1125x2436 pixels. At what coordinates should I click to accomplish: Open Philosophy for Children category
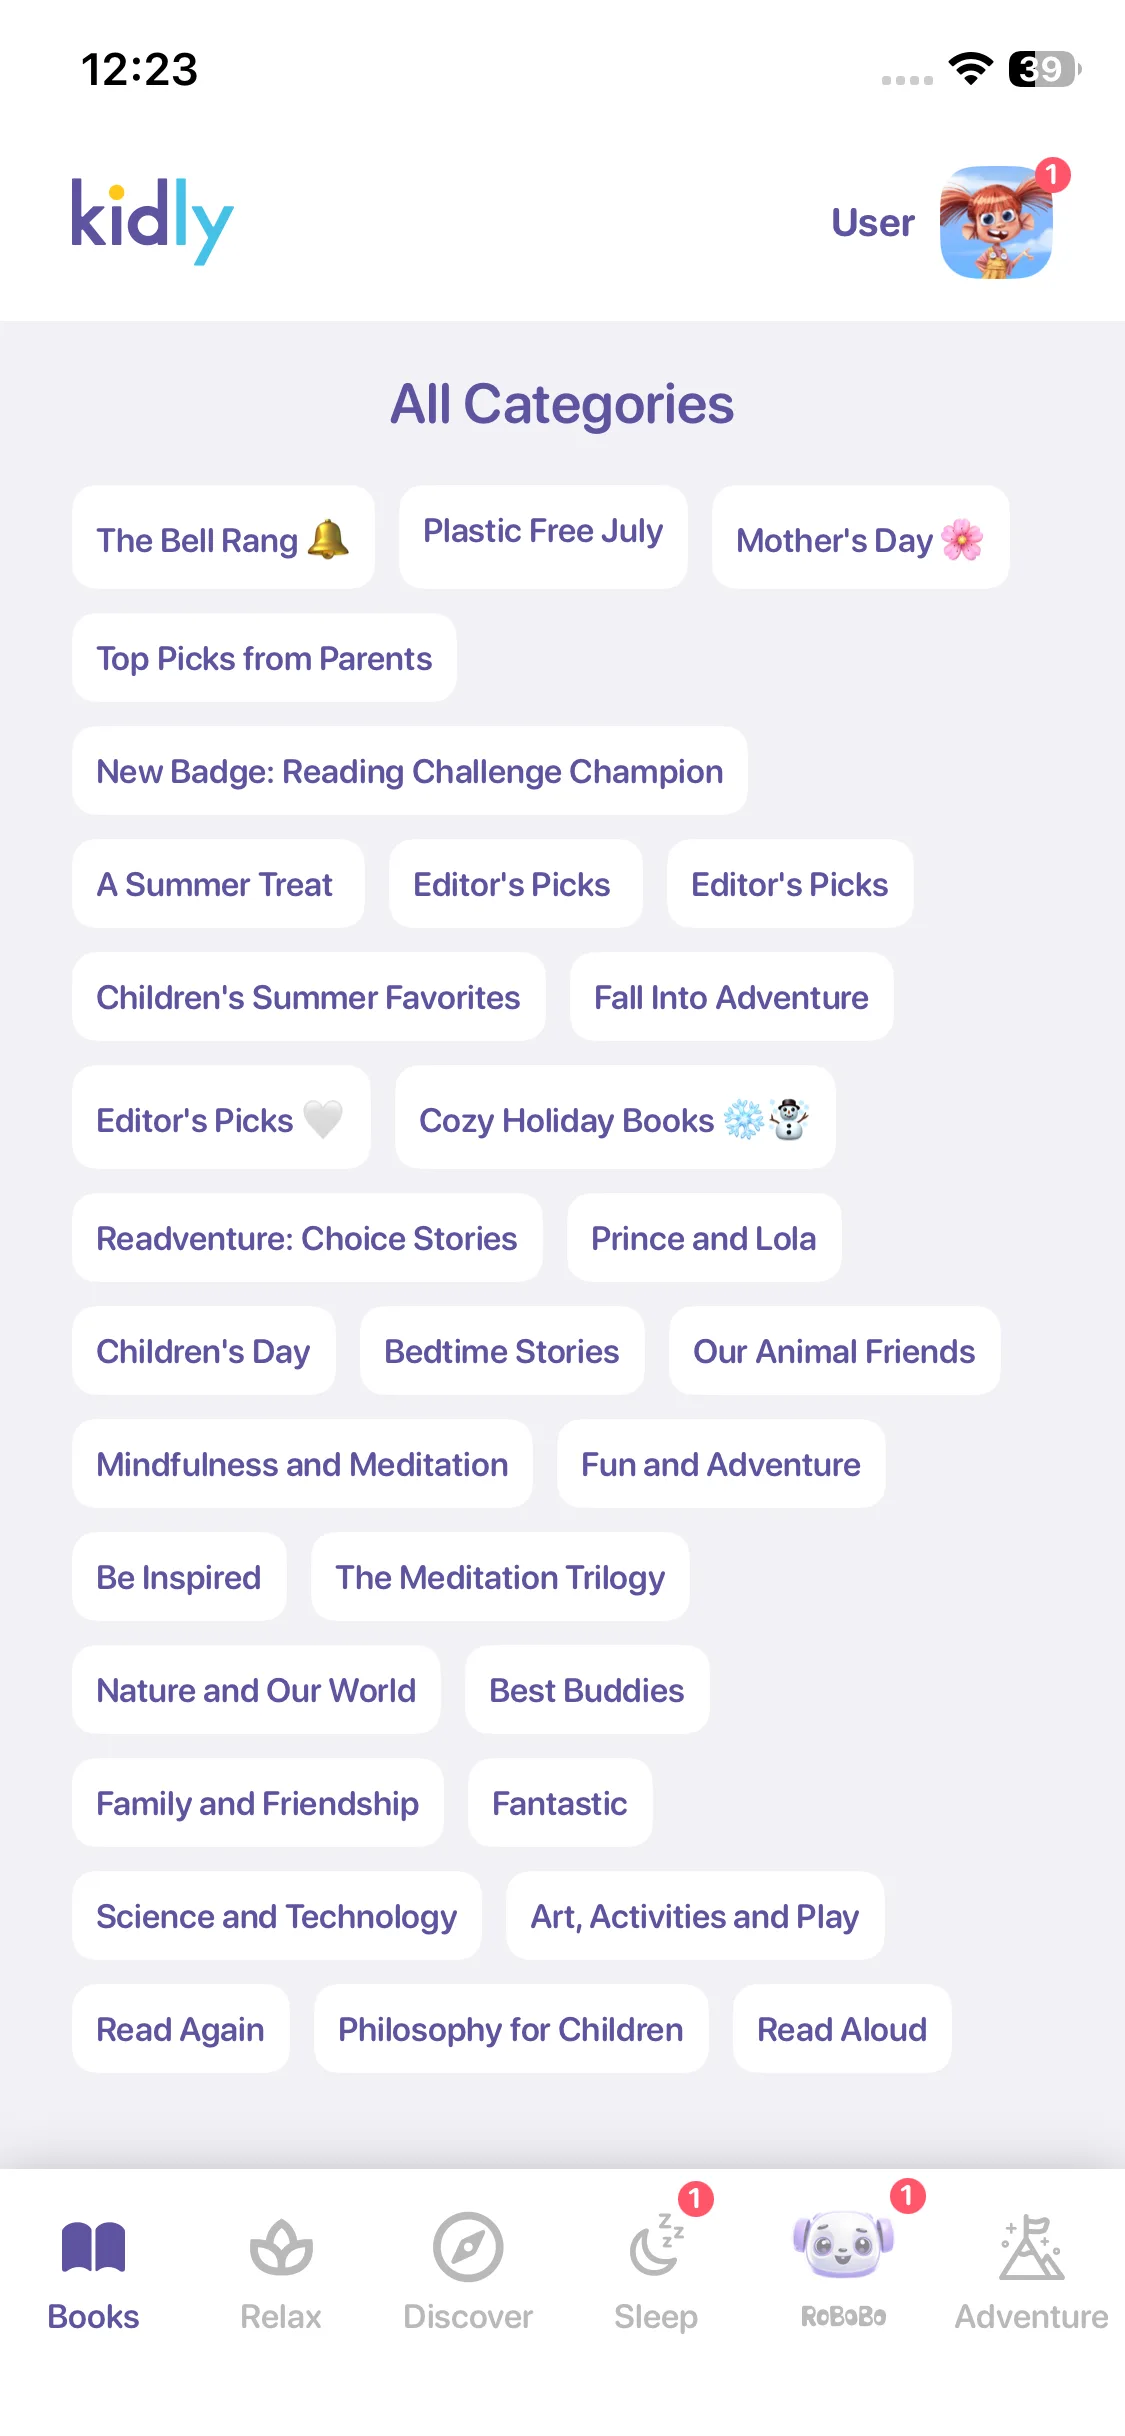pyautogui.click(x=511, y=2029)
